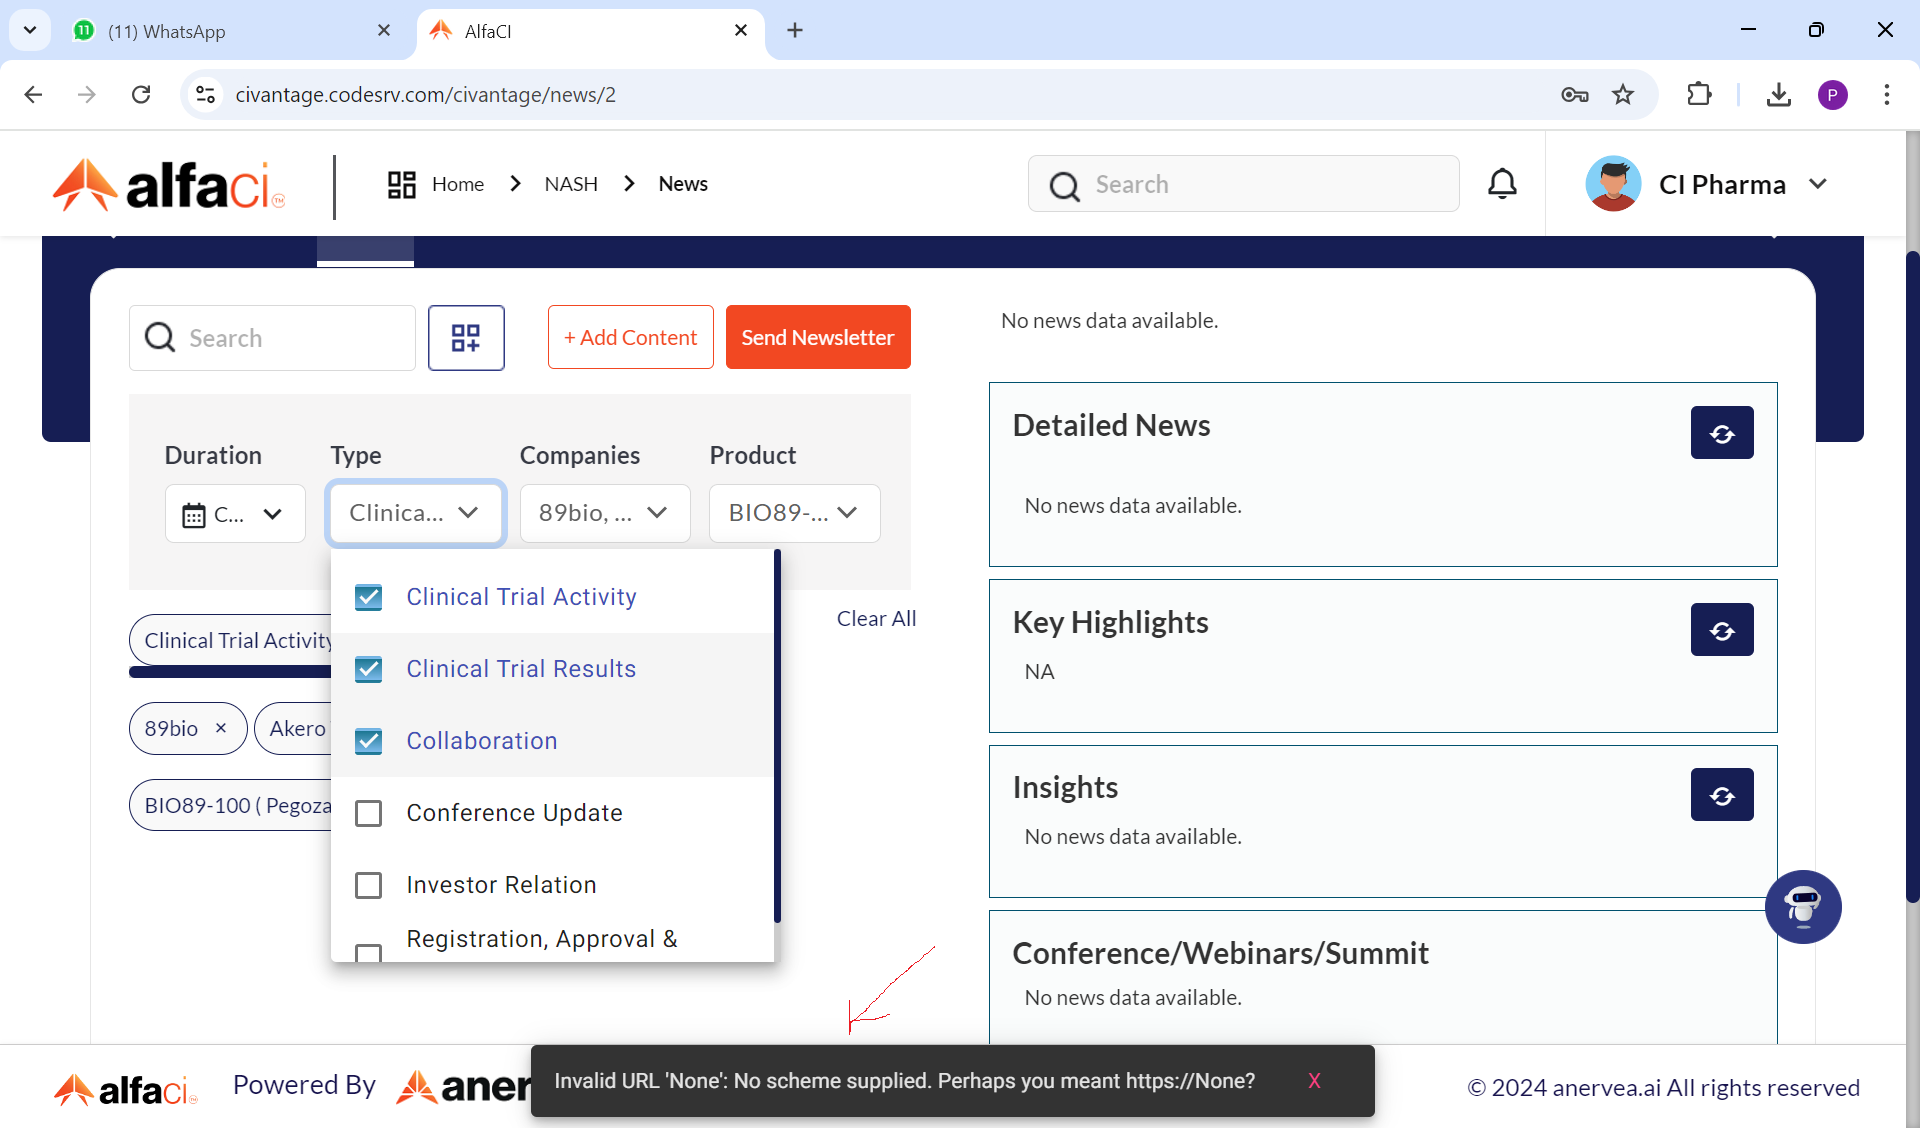Image resolution: width=1920 pixels, height=1128 pixels.
Task: Refresh the Key Highlights section
Action: (1721, 630)
